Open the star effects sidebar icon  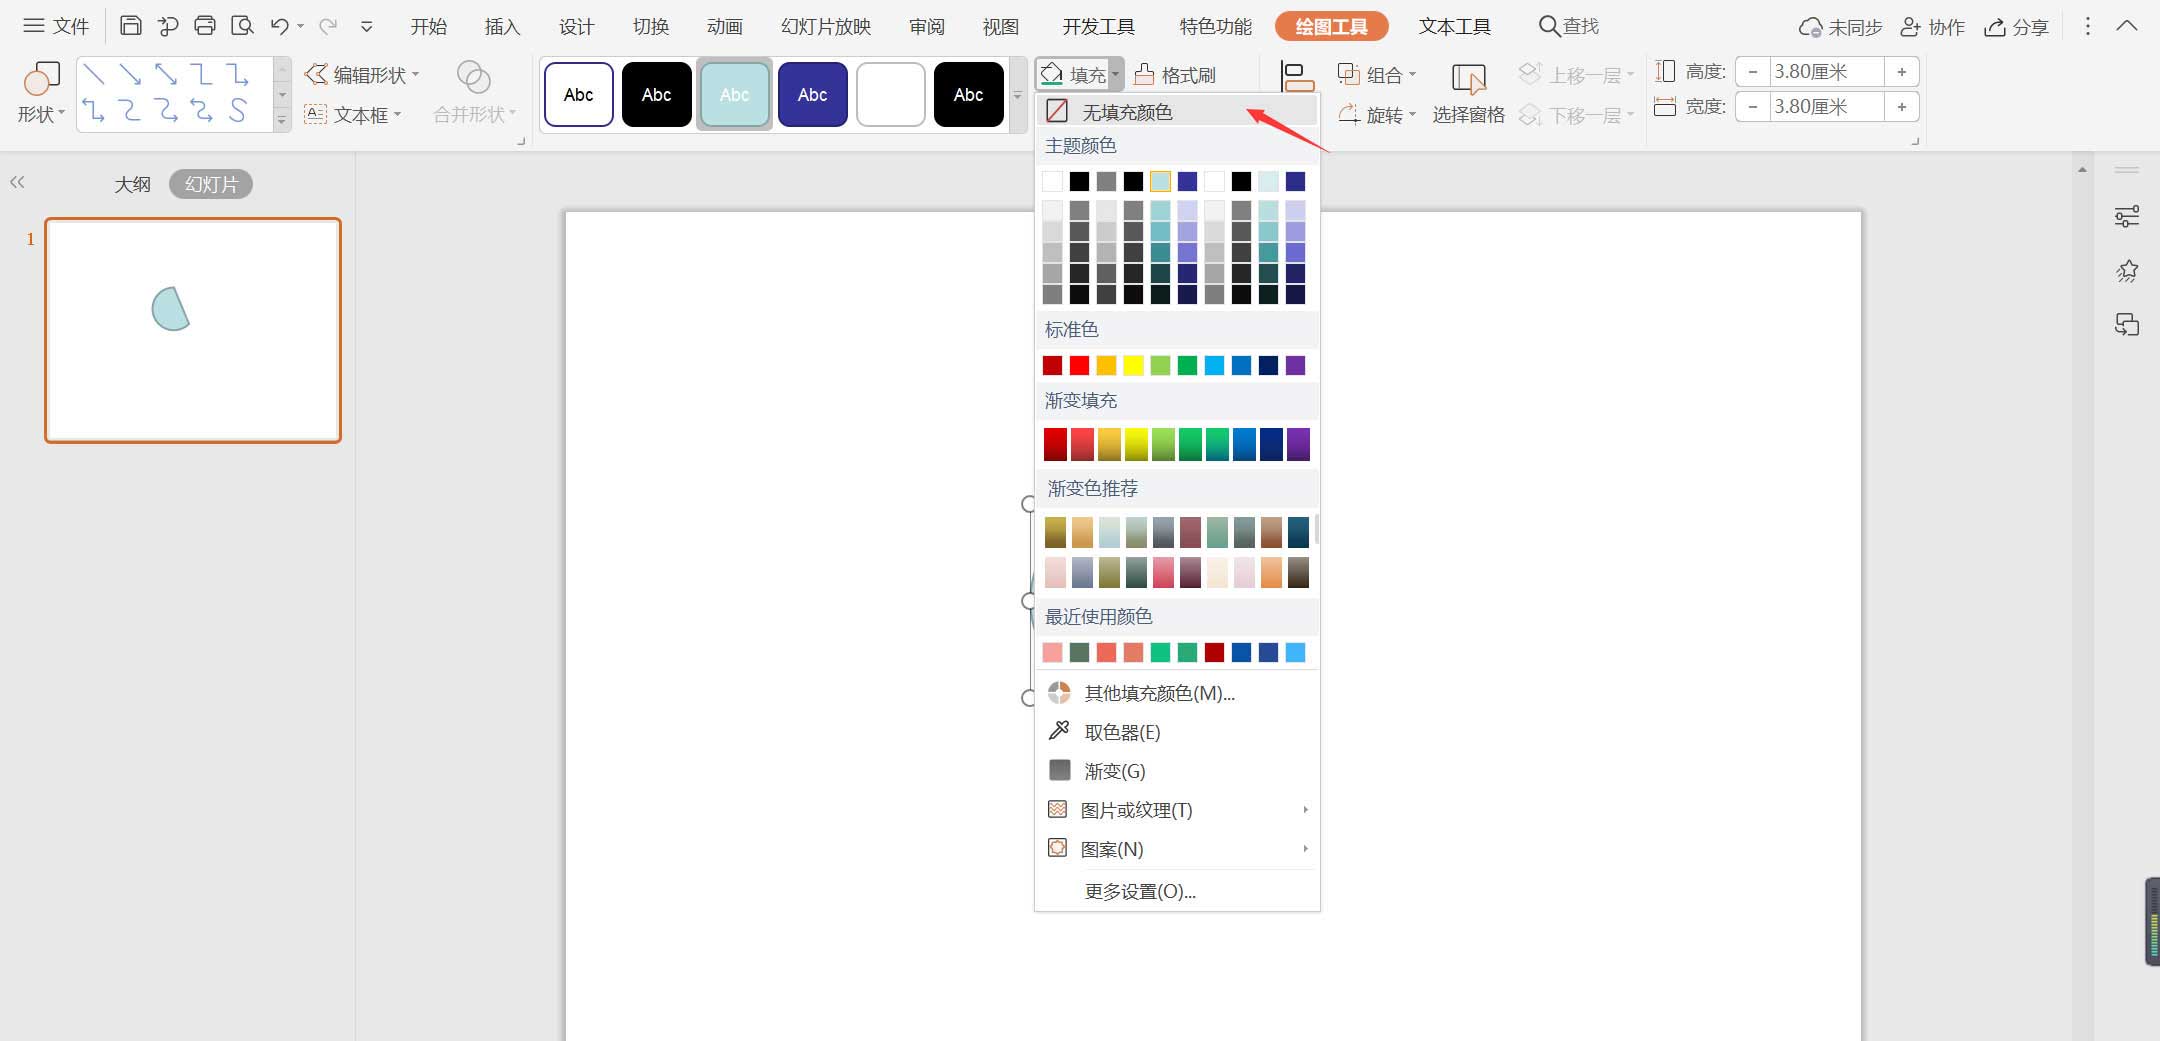(x=2127, y=270)
